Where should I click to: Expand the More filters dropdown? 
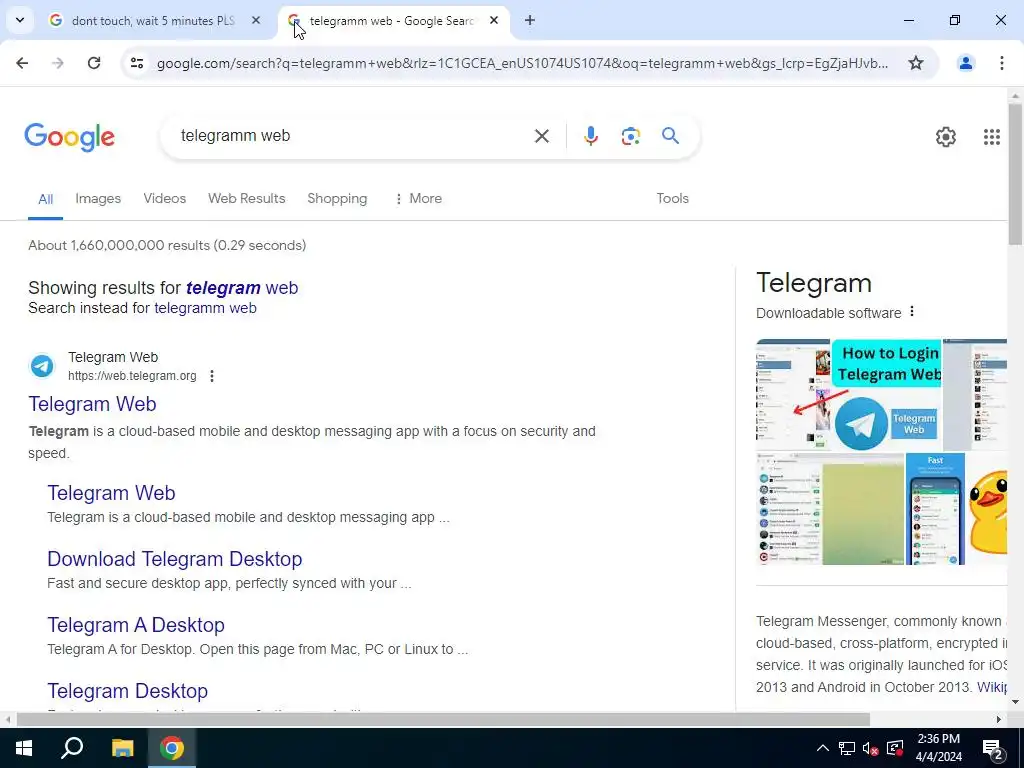tap(418, 199)
